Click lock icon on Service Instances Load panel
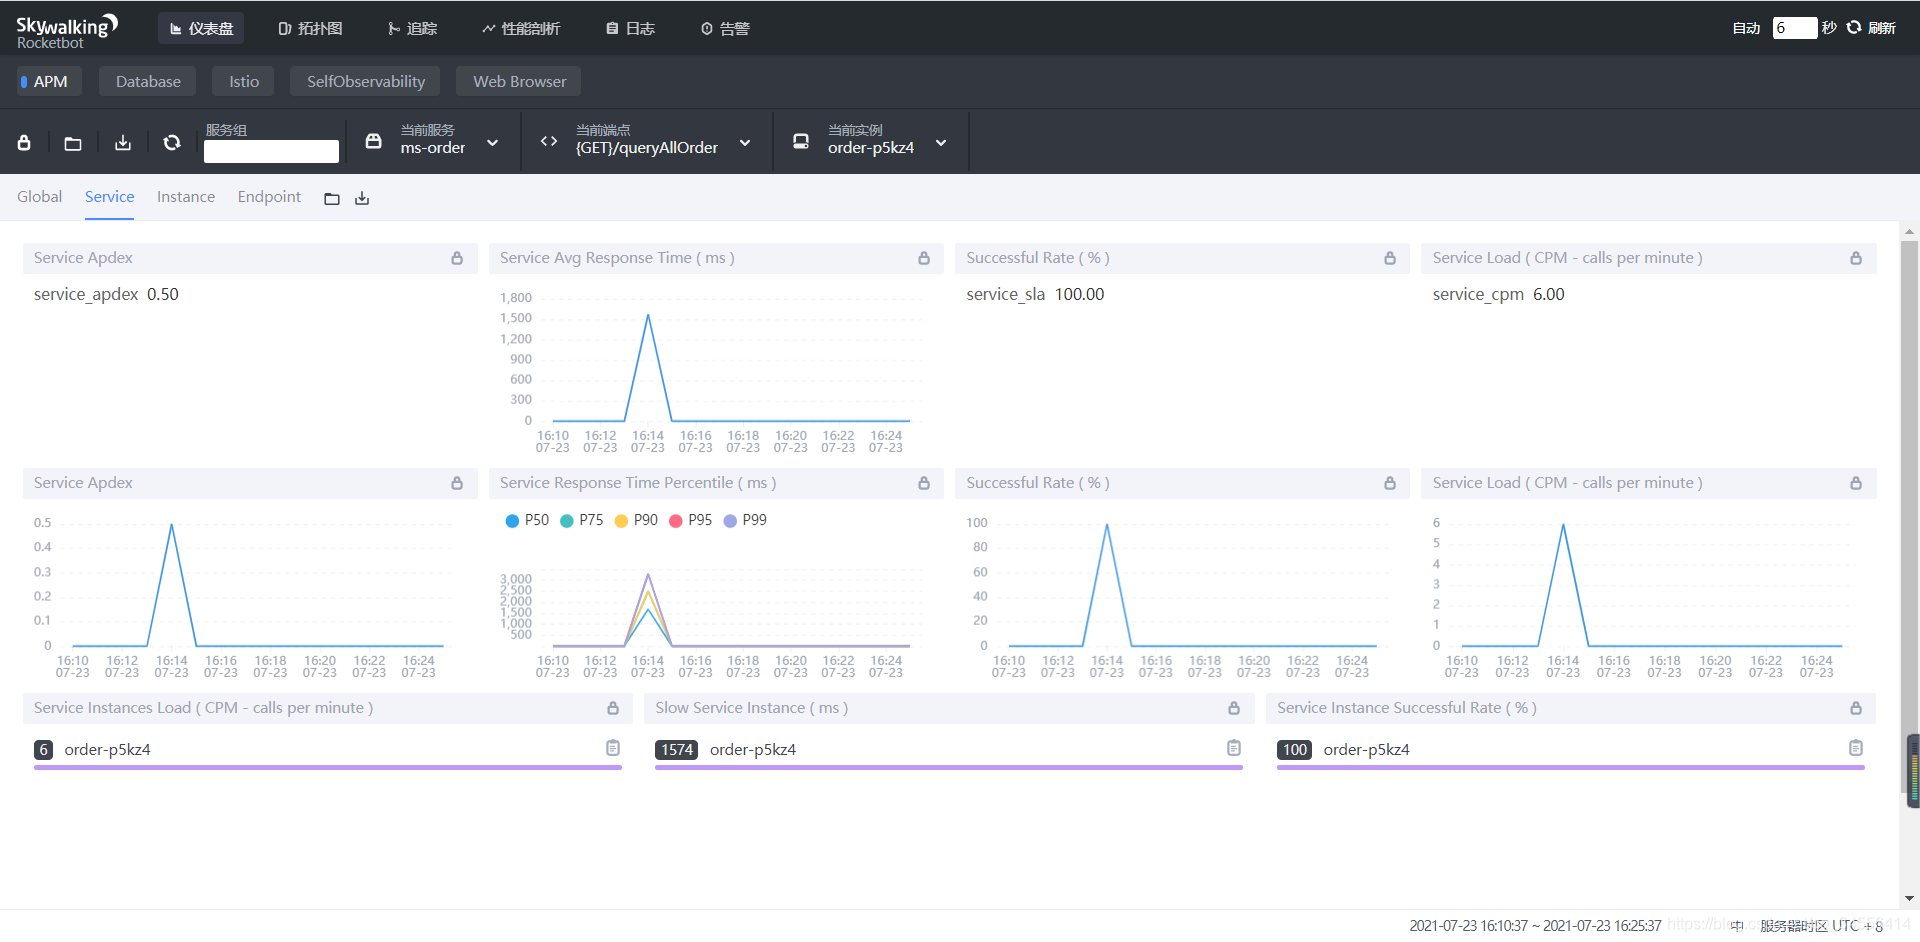Viewport: 1920px width, 942px height. (x=613, y=708)
